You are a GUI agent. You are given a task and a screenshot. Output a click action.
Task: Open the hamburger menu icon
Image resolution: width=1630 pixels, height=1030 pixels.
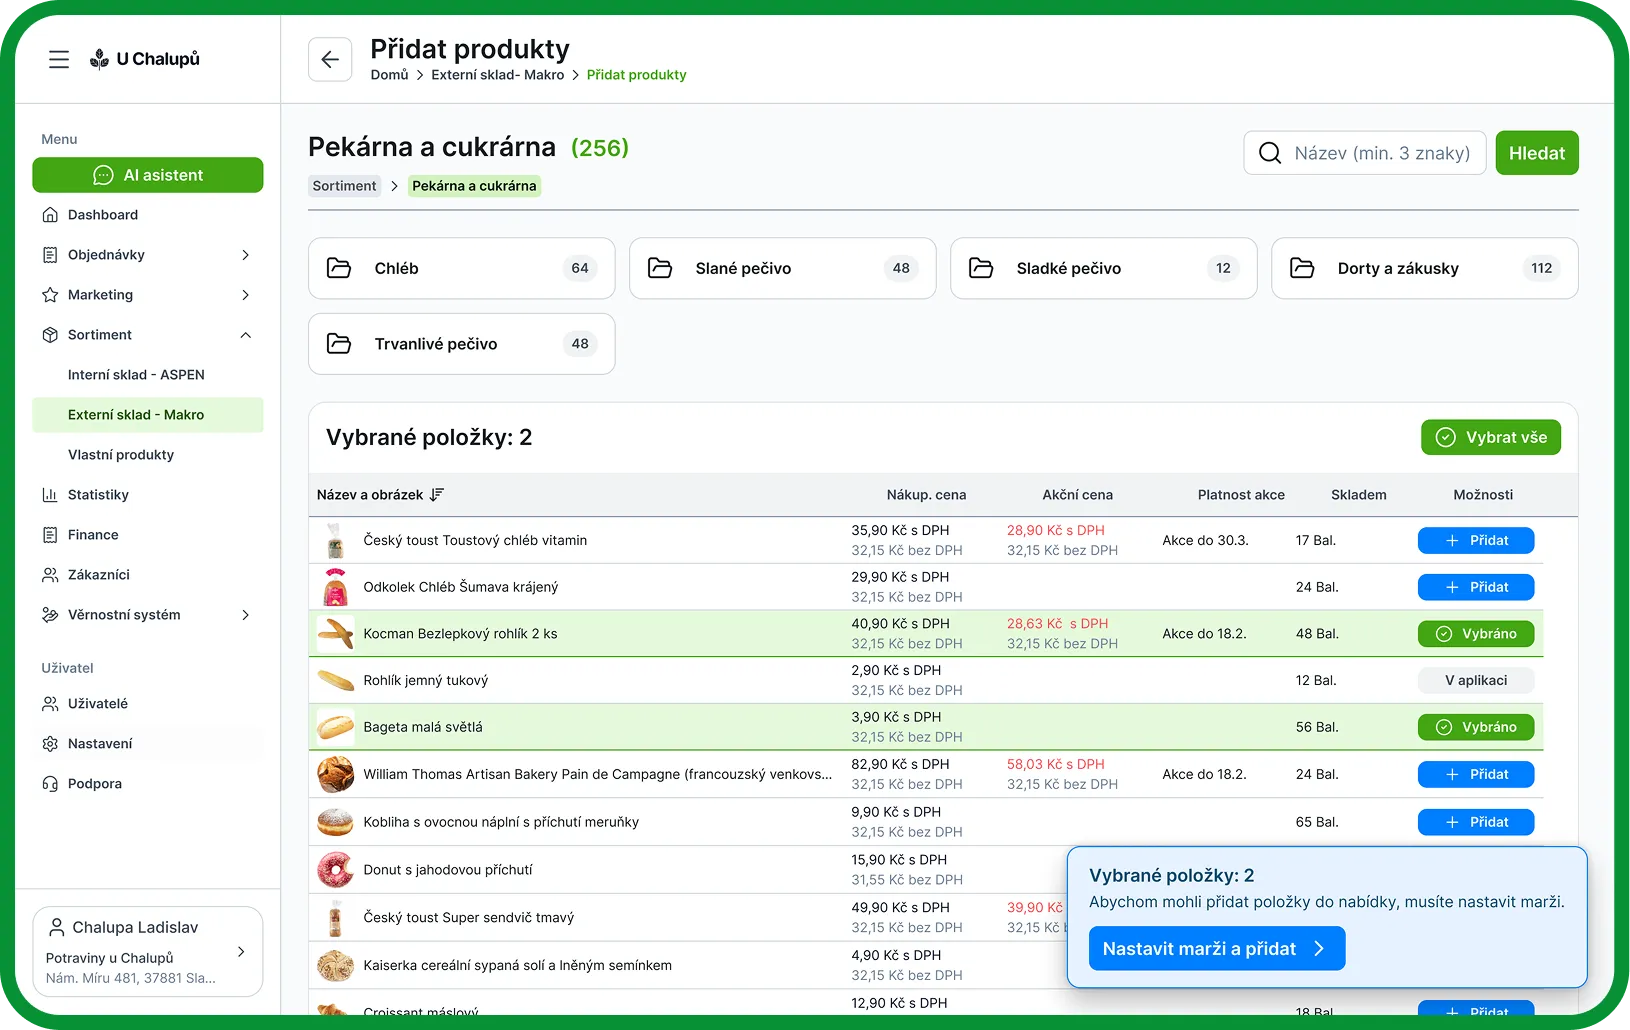pyautogui.click(x=59, y=60)
